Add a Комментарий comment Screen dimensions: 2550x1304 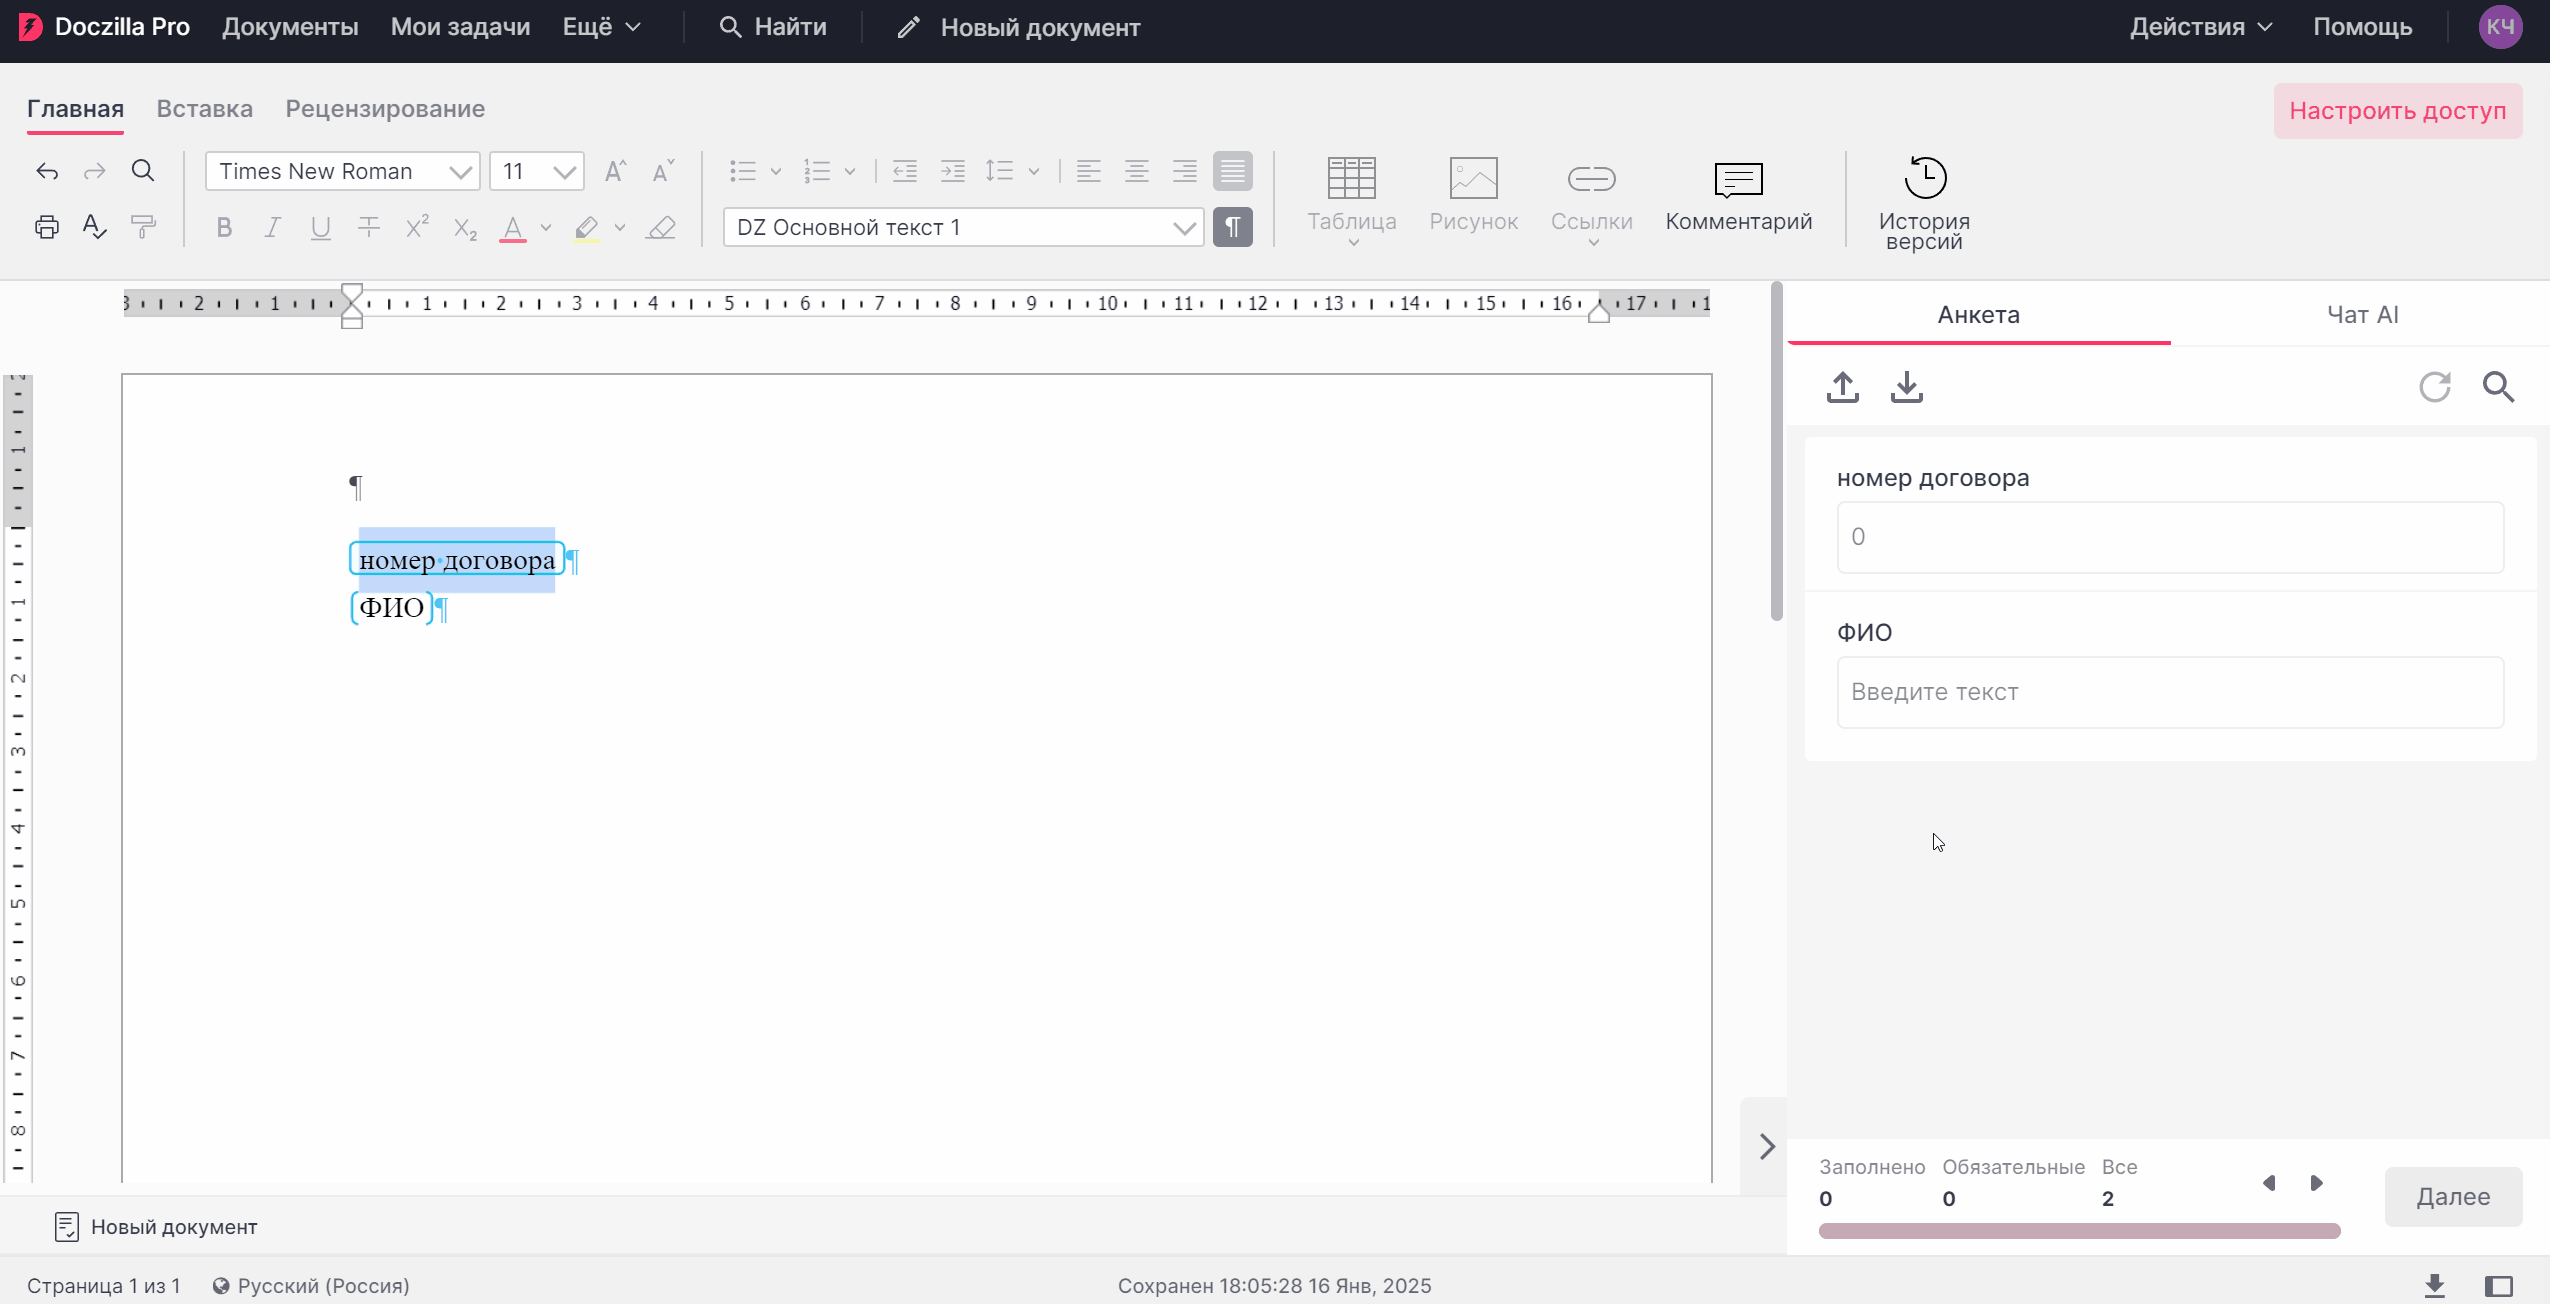point(1738,197)
